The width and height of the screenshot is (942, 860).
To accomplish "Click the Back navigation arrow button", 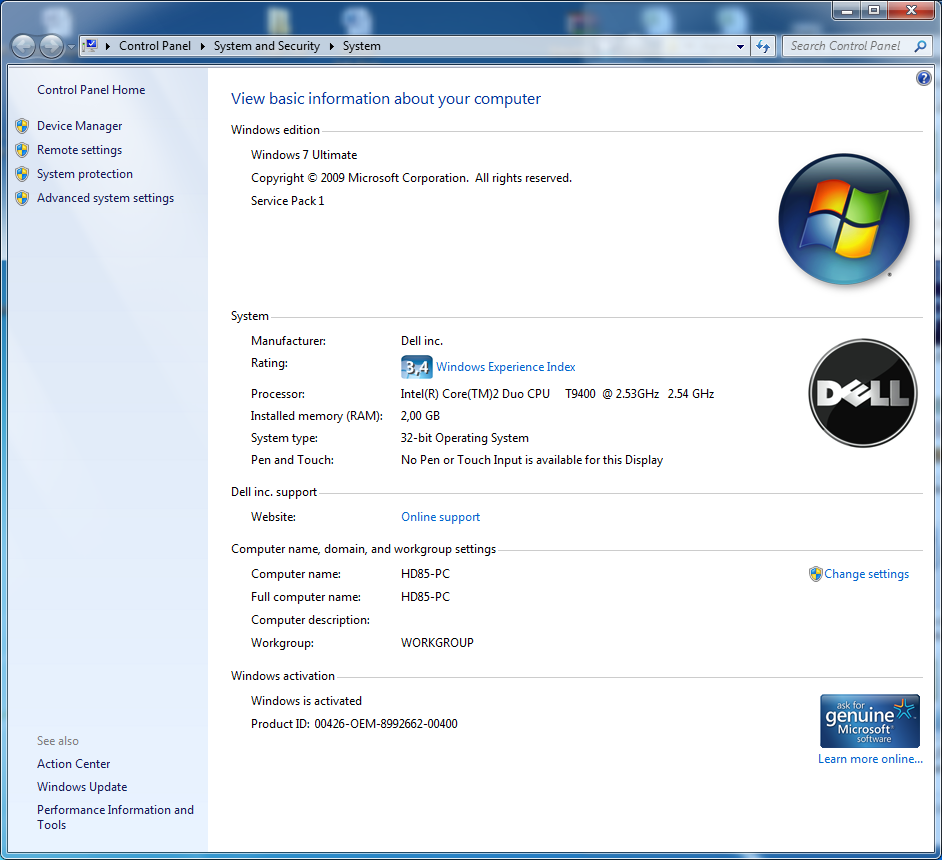I will pos(24,46).
